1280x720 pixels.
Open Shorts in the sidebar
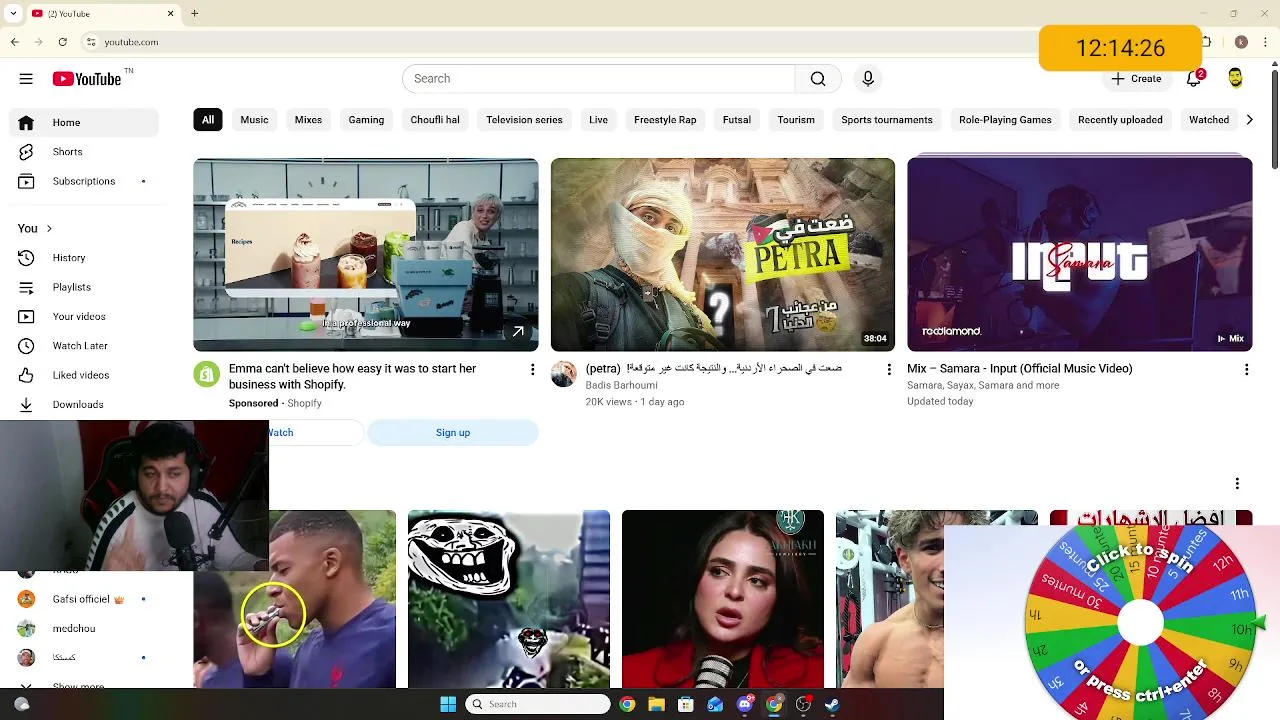[84, 152]
